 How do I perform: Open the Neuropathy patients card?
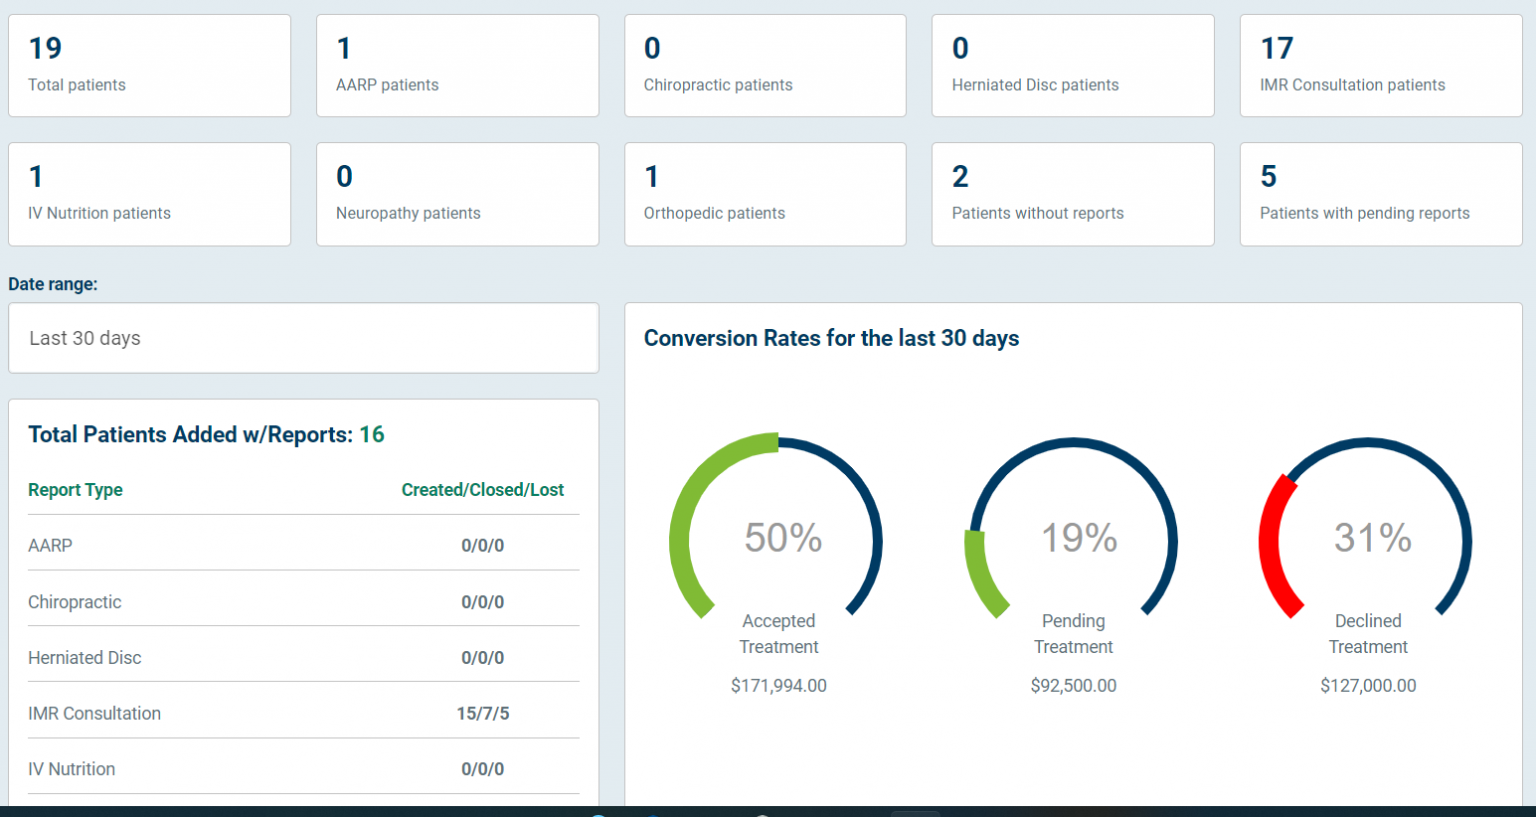(x=458, y=194)
